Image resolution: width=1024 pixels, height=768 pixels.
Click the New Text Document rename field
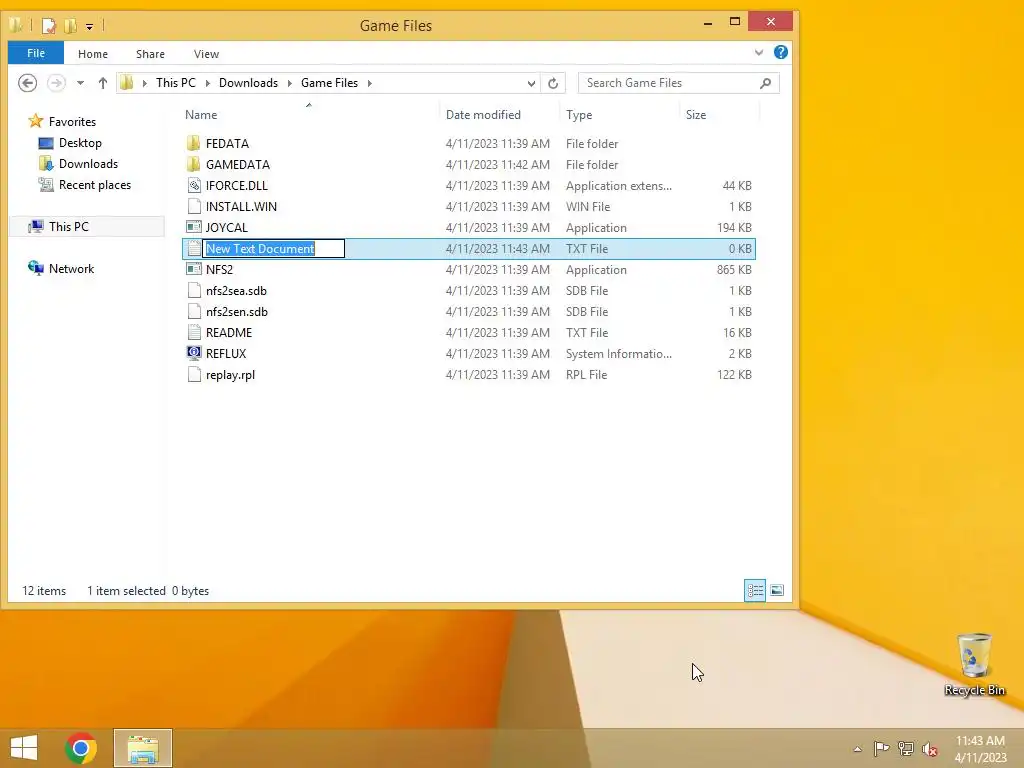274,248
